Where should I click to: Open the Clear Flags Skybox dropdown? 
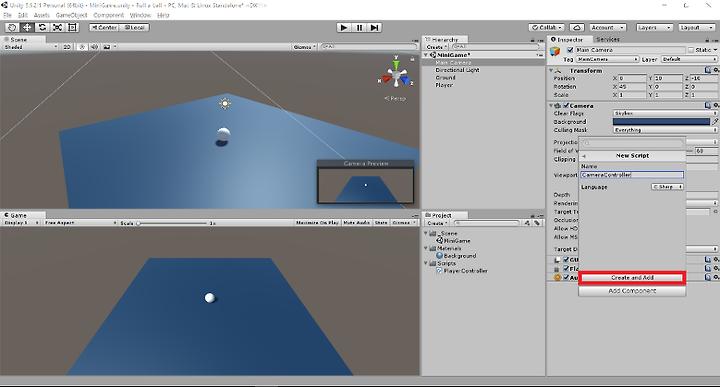click(x=665, y=113)
